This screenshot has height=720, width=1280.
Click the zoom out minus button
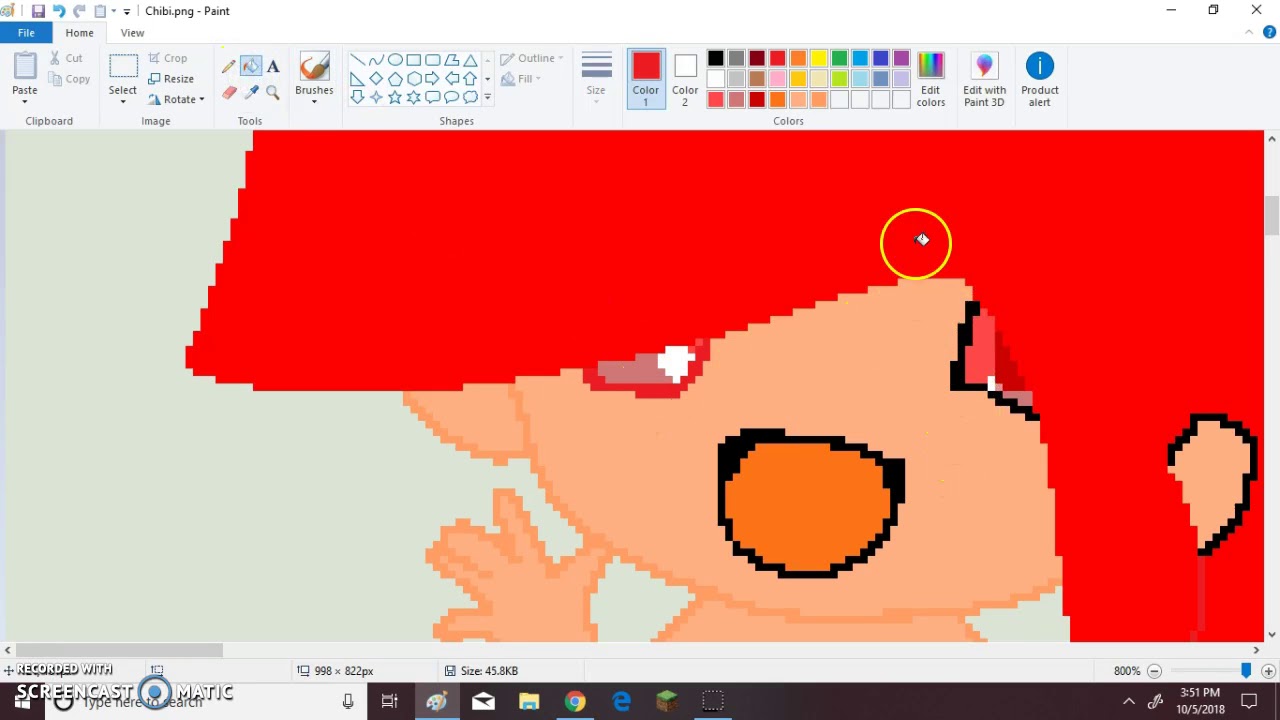tap(1154, 671)
